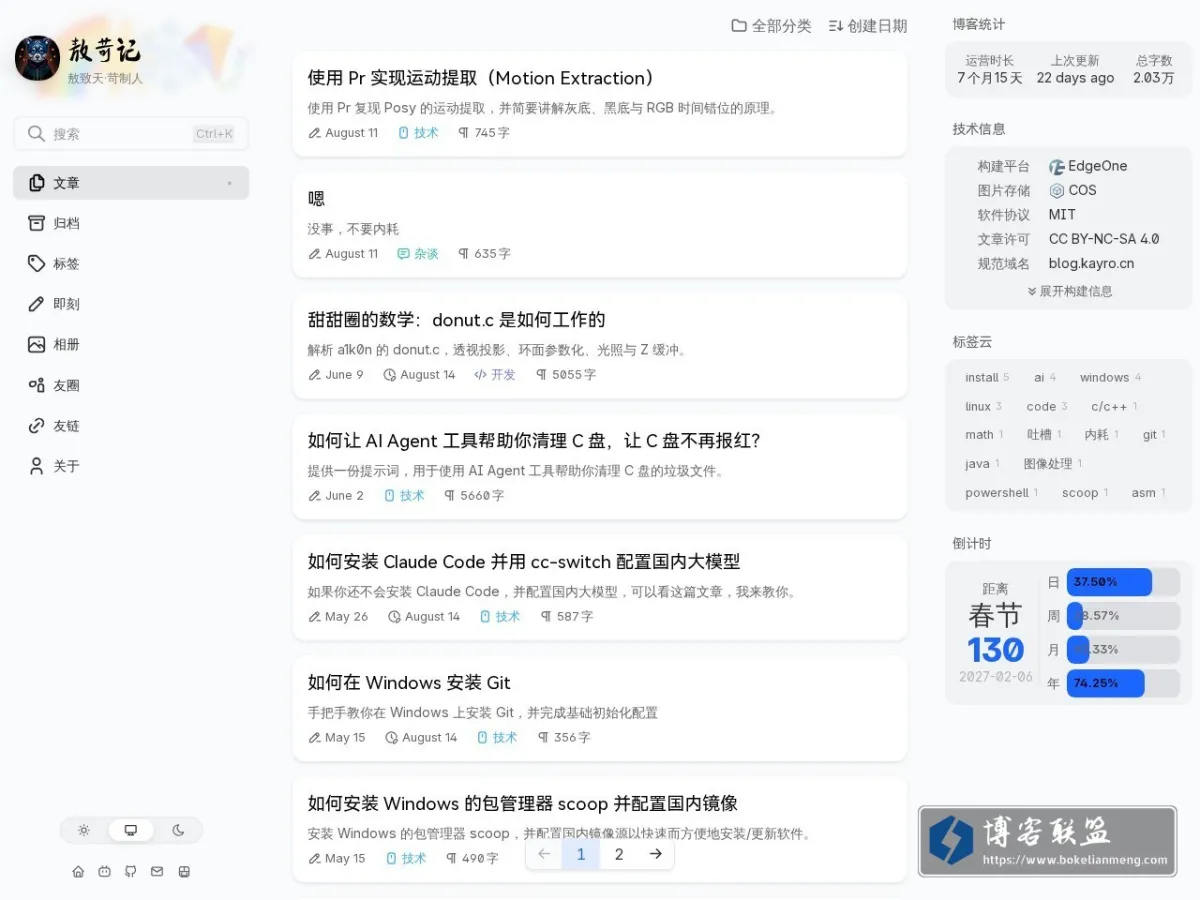Click the 日 37.50% progress bar

(x=1123, y=582)
